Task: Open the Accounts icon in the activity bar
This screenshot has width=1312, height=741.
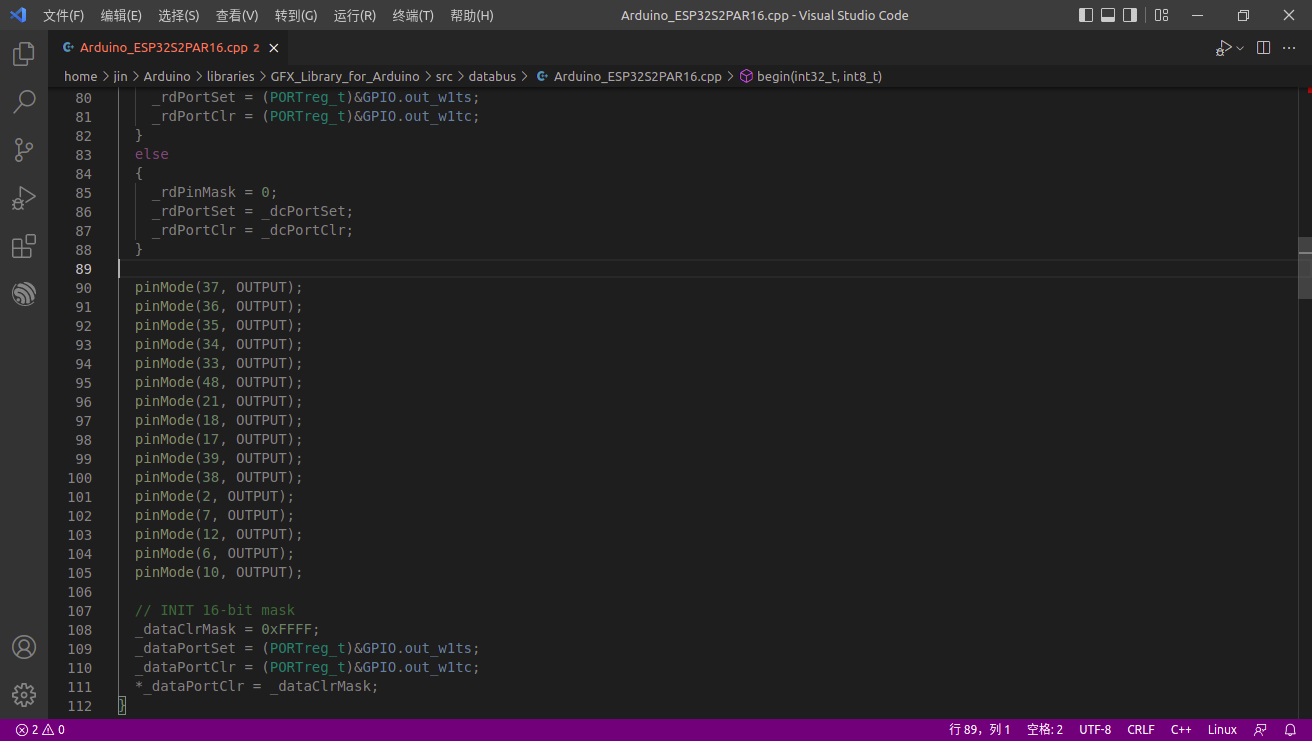Action: pyautogui.click(x=24, y=647)
